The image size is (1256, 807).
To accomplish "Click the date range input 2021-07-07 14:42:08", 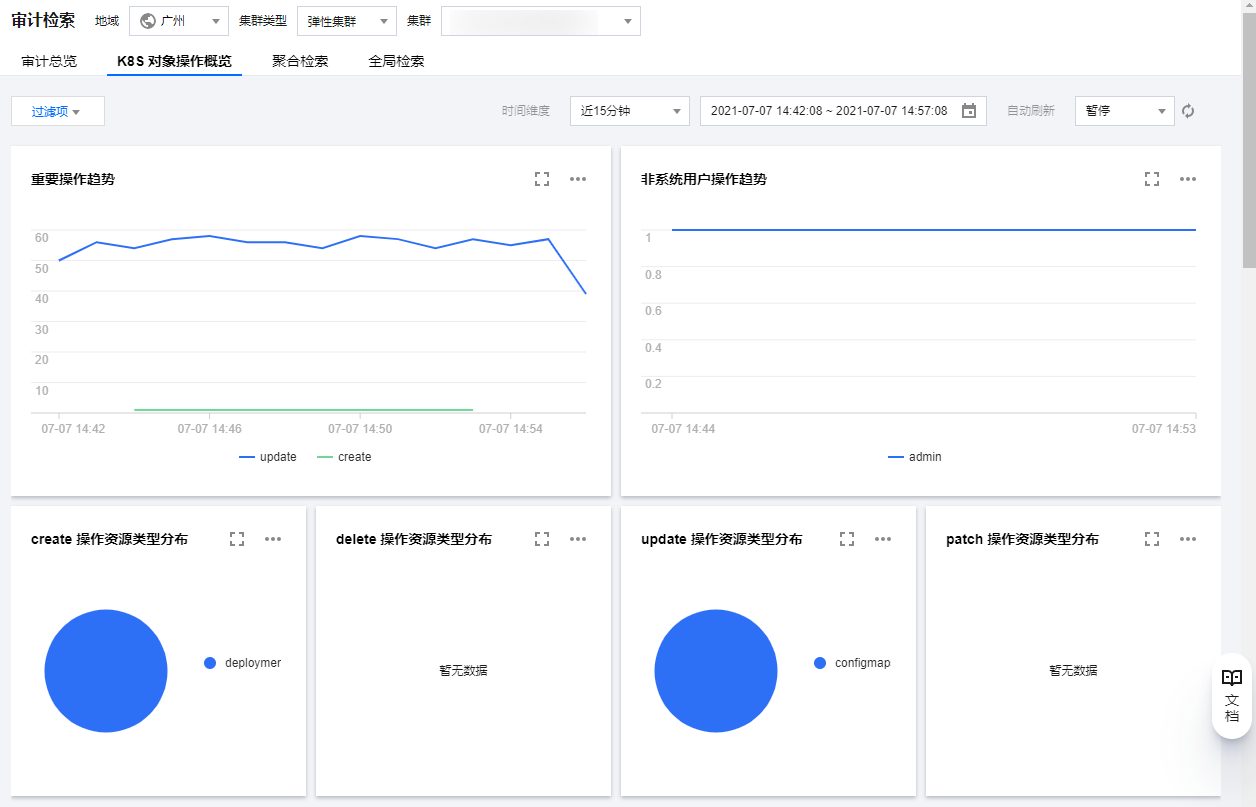I will pyautogui.click(x=843, y=111).
